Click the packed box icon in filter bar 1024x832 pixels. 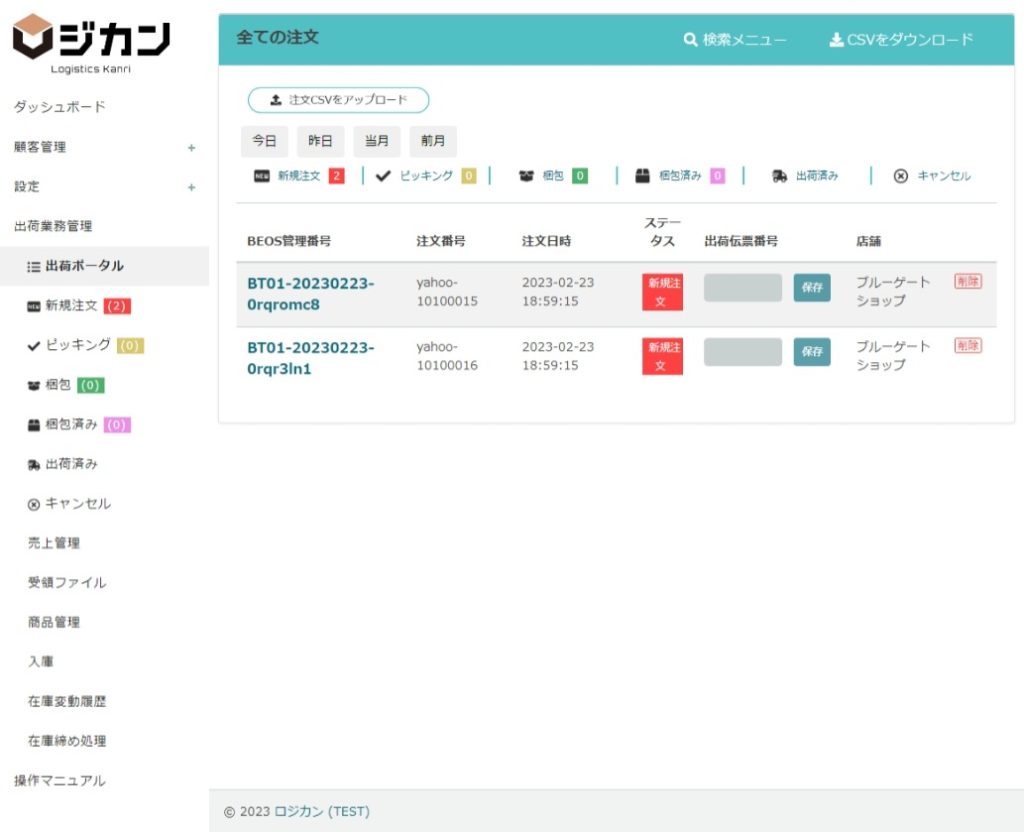[x=643, y=176]
